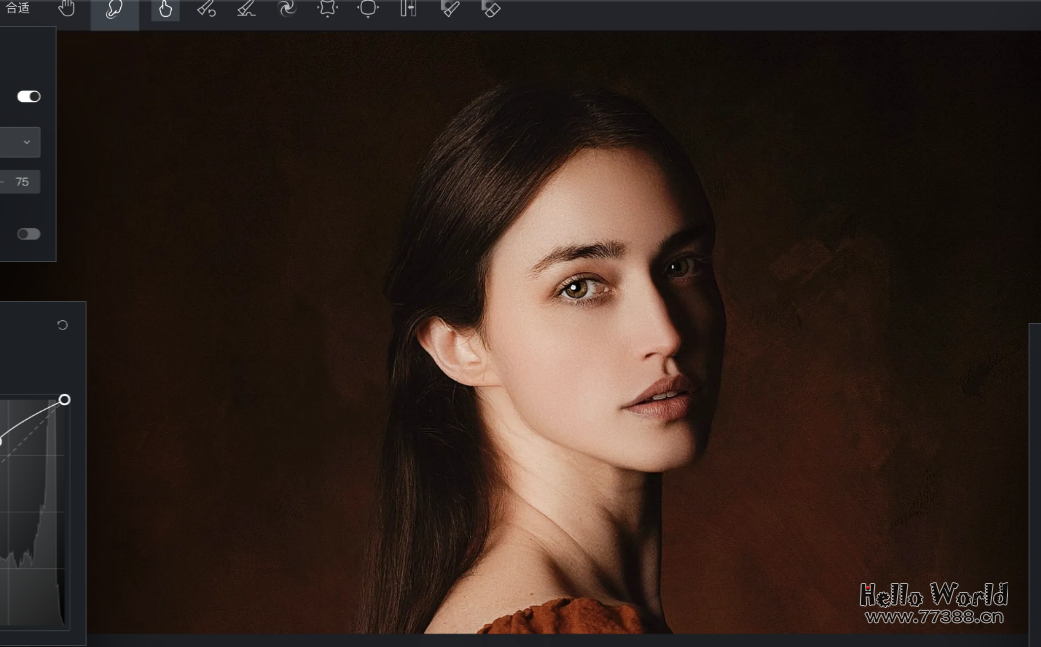Click the tone curve histogram graph

pos(33,512)
